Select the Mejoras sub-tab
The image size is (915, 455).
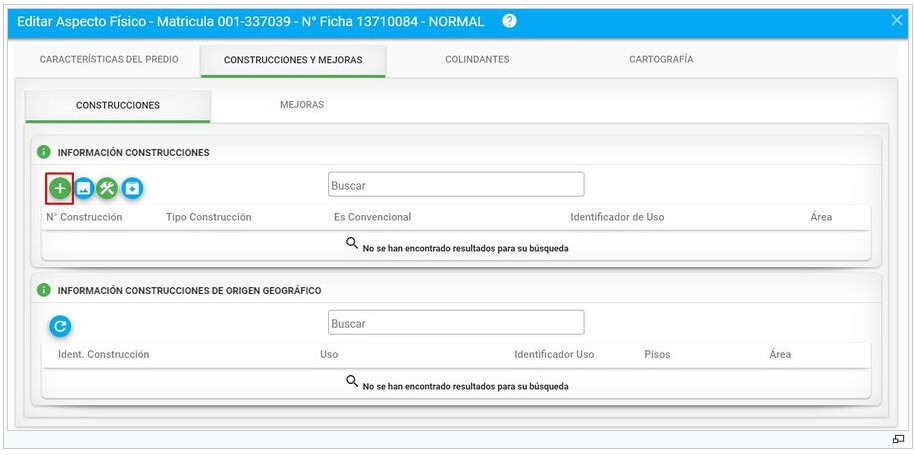302,105
